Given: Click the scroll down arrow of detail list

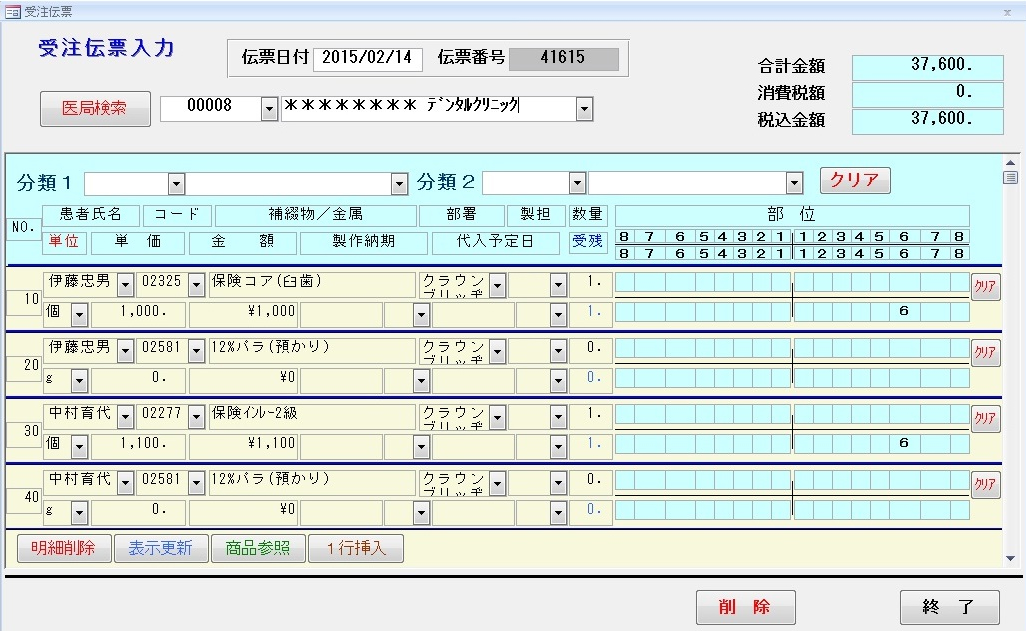Looking at the screenshot, I should 1010,558.
